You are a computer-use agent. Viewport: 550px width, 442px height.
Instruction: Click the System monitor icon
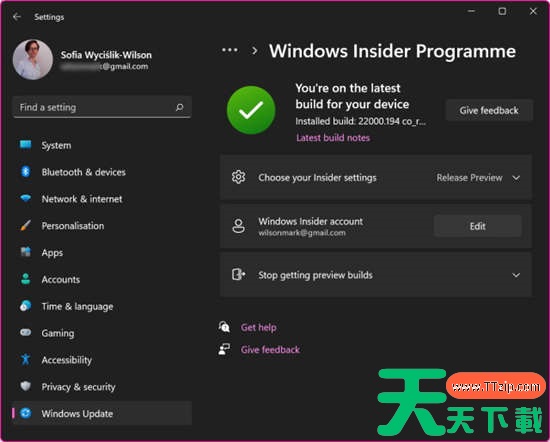pyautogui.click(x=25, y=145)
